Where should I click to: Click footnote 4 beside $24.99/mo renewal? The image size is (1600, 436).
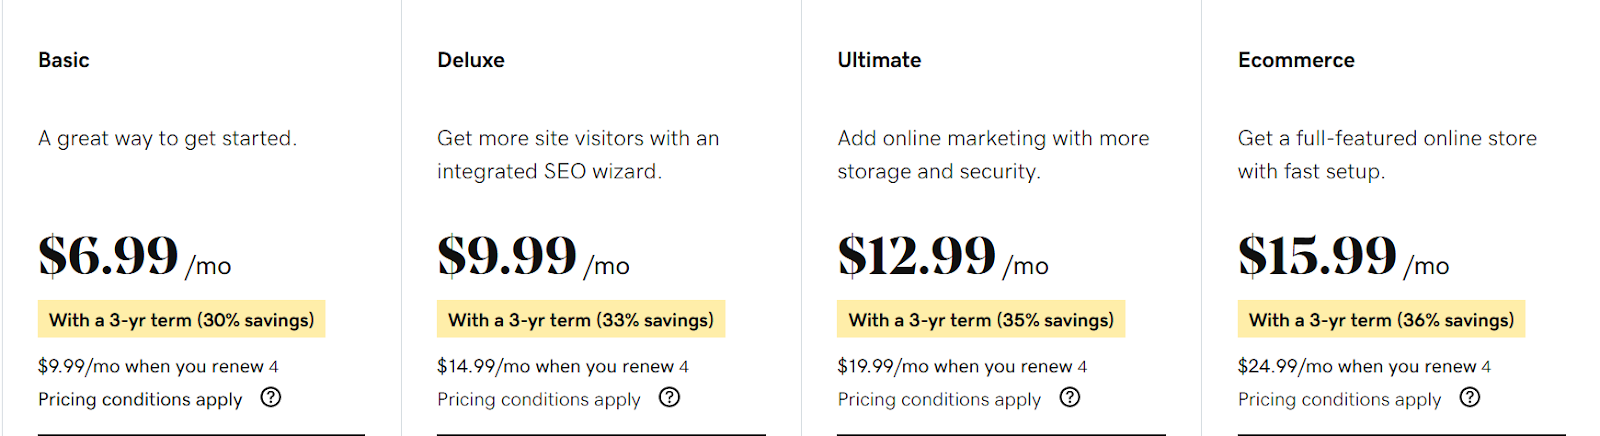coord(1486,367)
